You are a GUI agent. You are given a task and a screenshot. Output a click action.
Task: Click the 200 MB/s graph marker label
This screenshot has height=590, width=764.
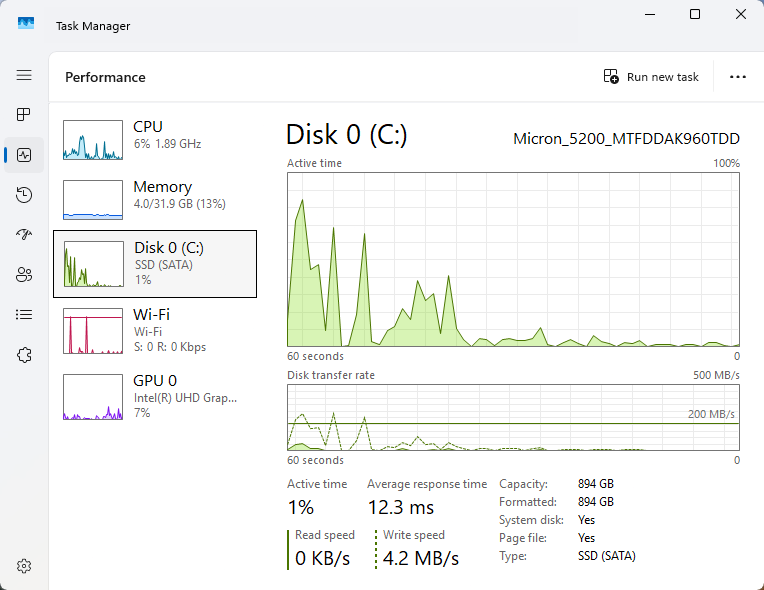pos(711,414)
